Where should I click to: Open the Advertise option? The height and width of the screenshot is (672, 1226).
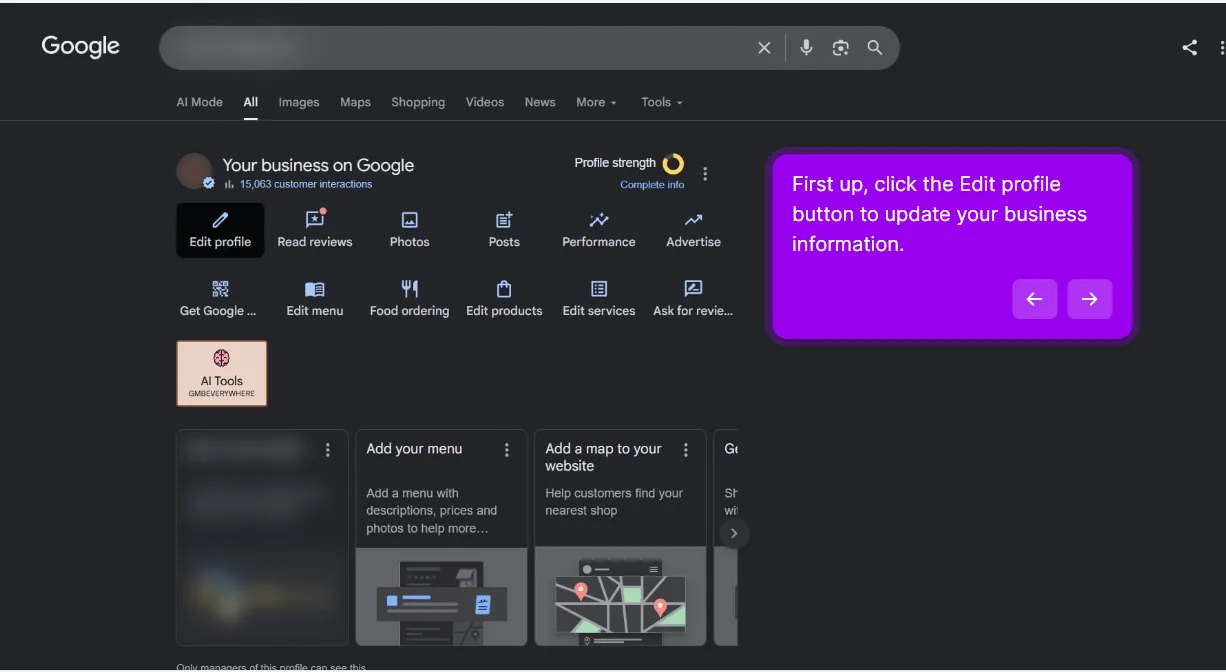click(693, 230)
